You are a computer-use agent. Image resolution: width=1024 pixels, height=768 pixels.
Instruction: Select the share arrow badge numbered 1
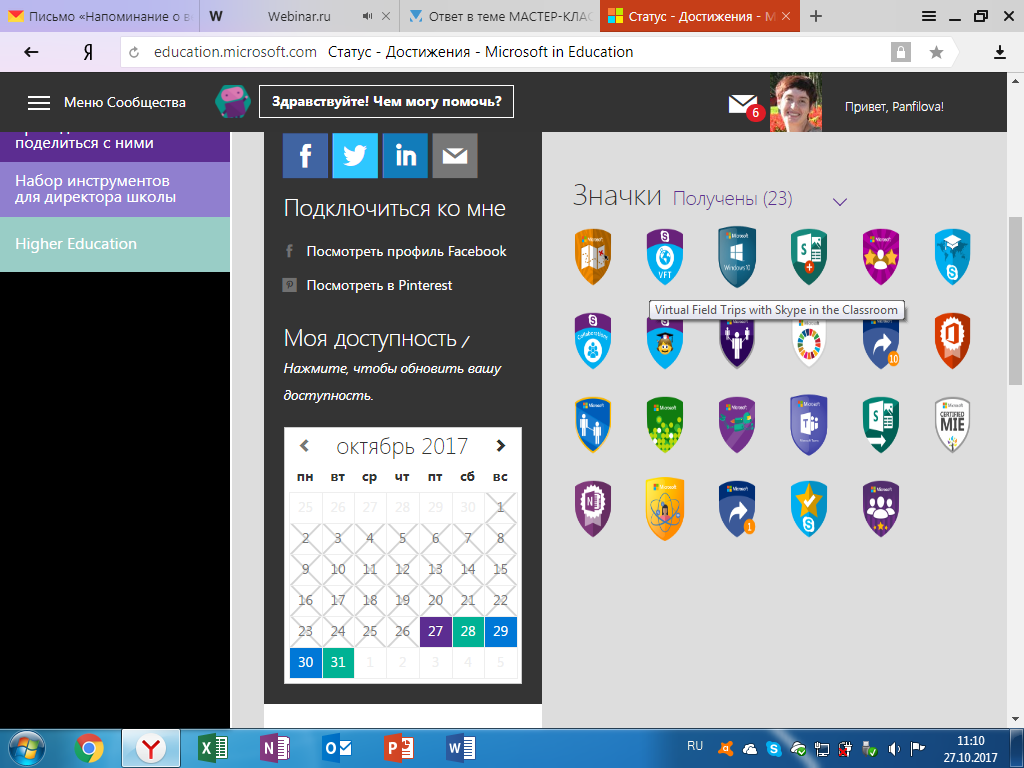[737, 509]
